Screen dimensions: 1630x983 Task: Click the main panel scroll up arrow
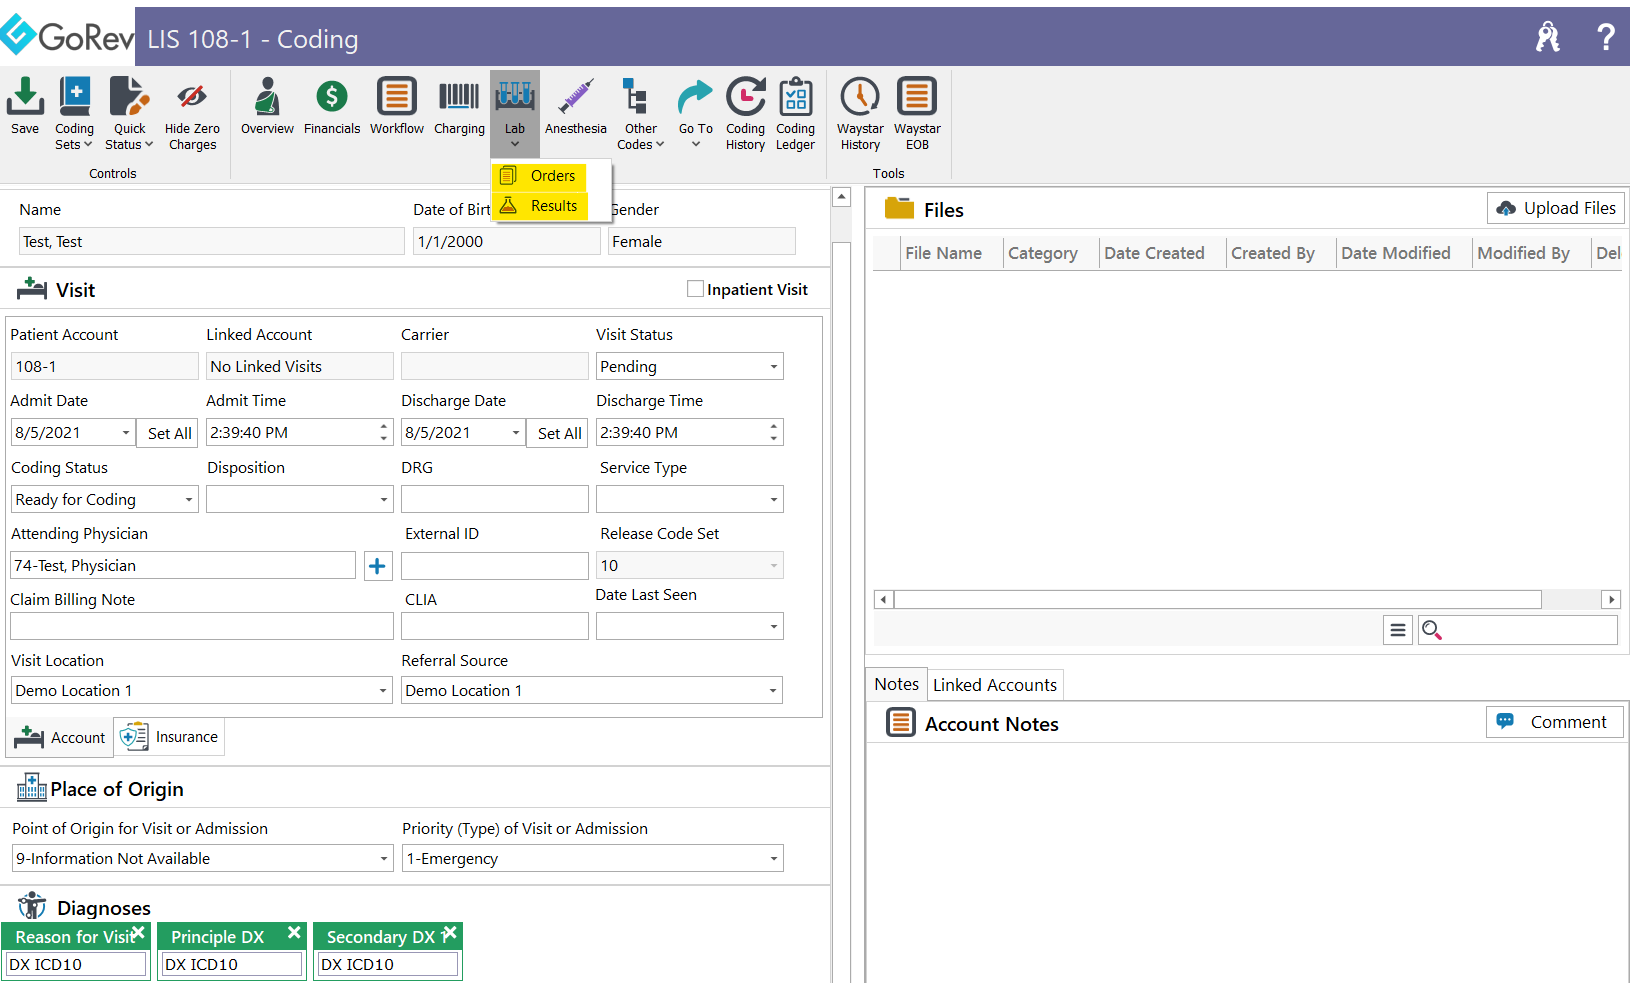coord(841,197)
